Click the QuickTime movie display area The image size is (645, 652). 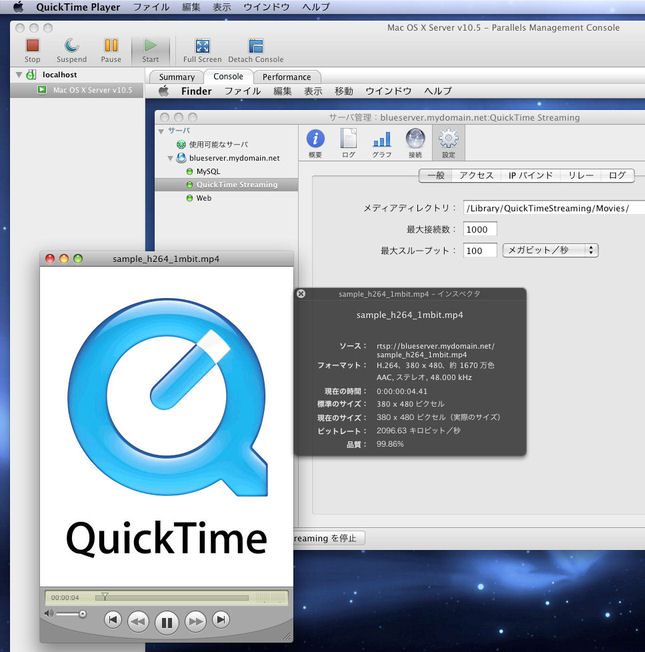coord(166,427)
